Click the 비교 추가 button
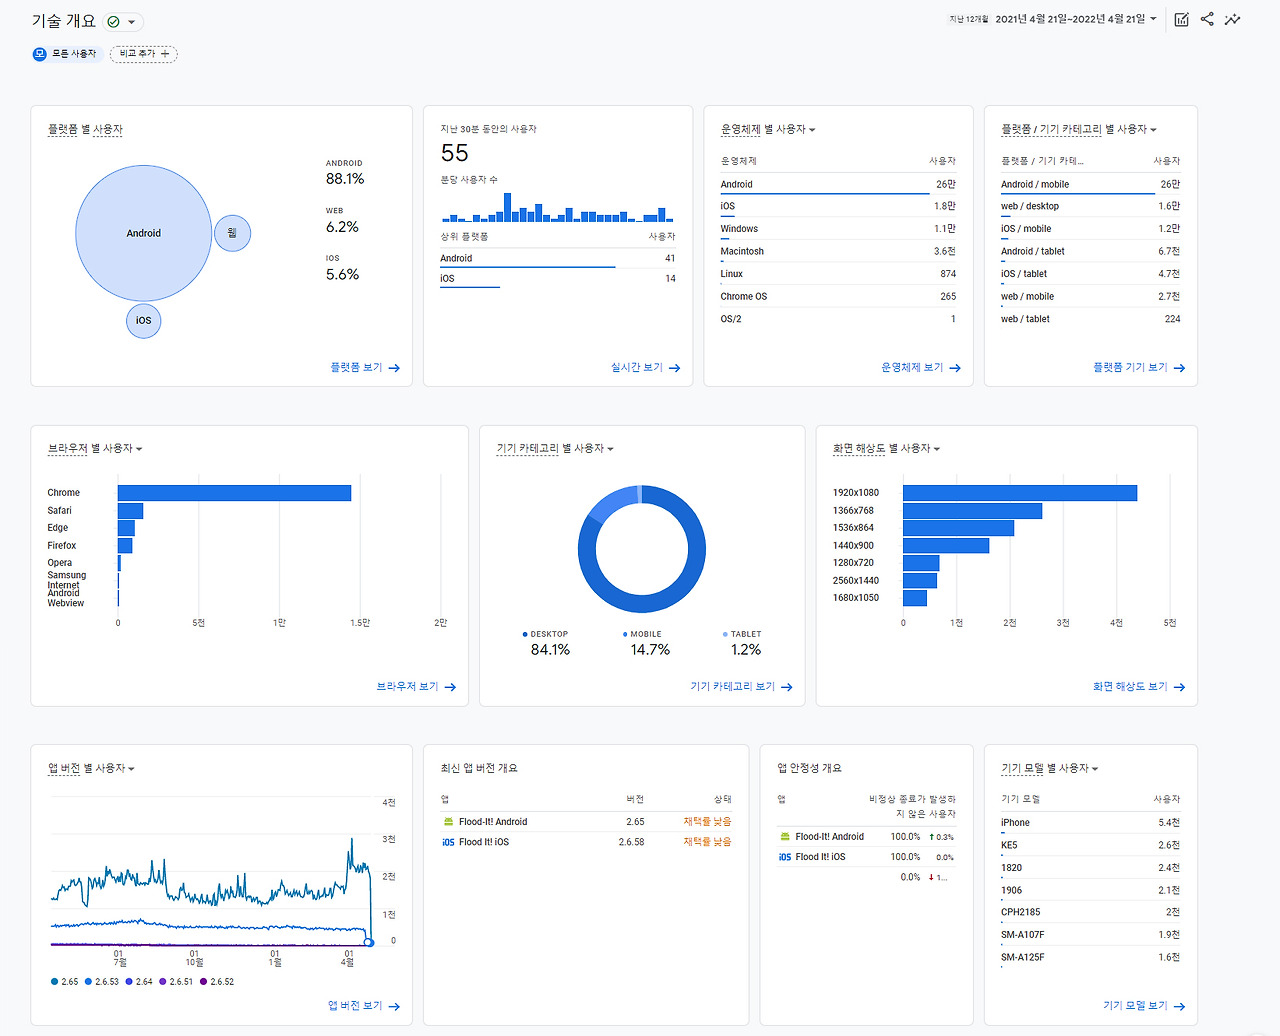1280x1036 pixels. click(x=144, y=54)
